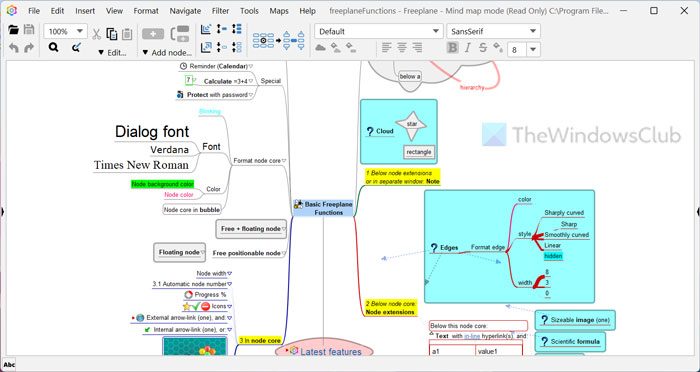
Task: Select the green Node background color node
Action: pyautogui.click(x=162, y=184)
